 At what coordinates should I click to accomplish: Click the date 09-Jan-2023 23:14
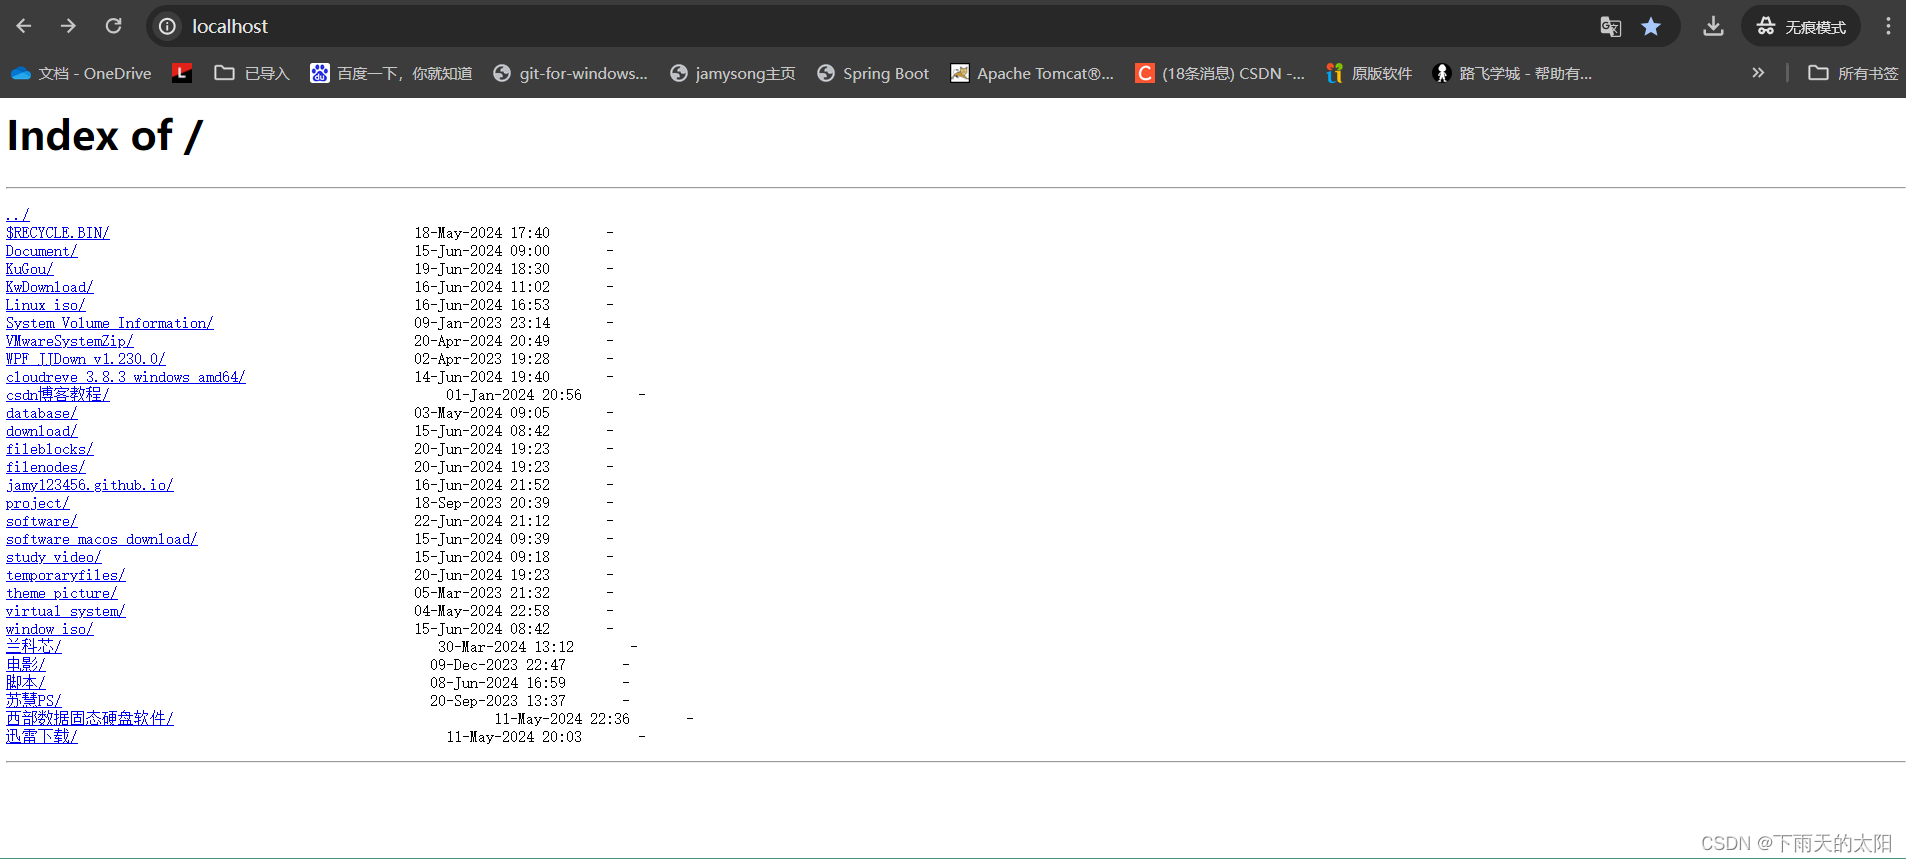pyautogui.click(x=482, y=323)
